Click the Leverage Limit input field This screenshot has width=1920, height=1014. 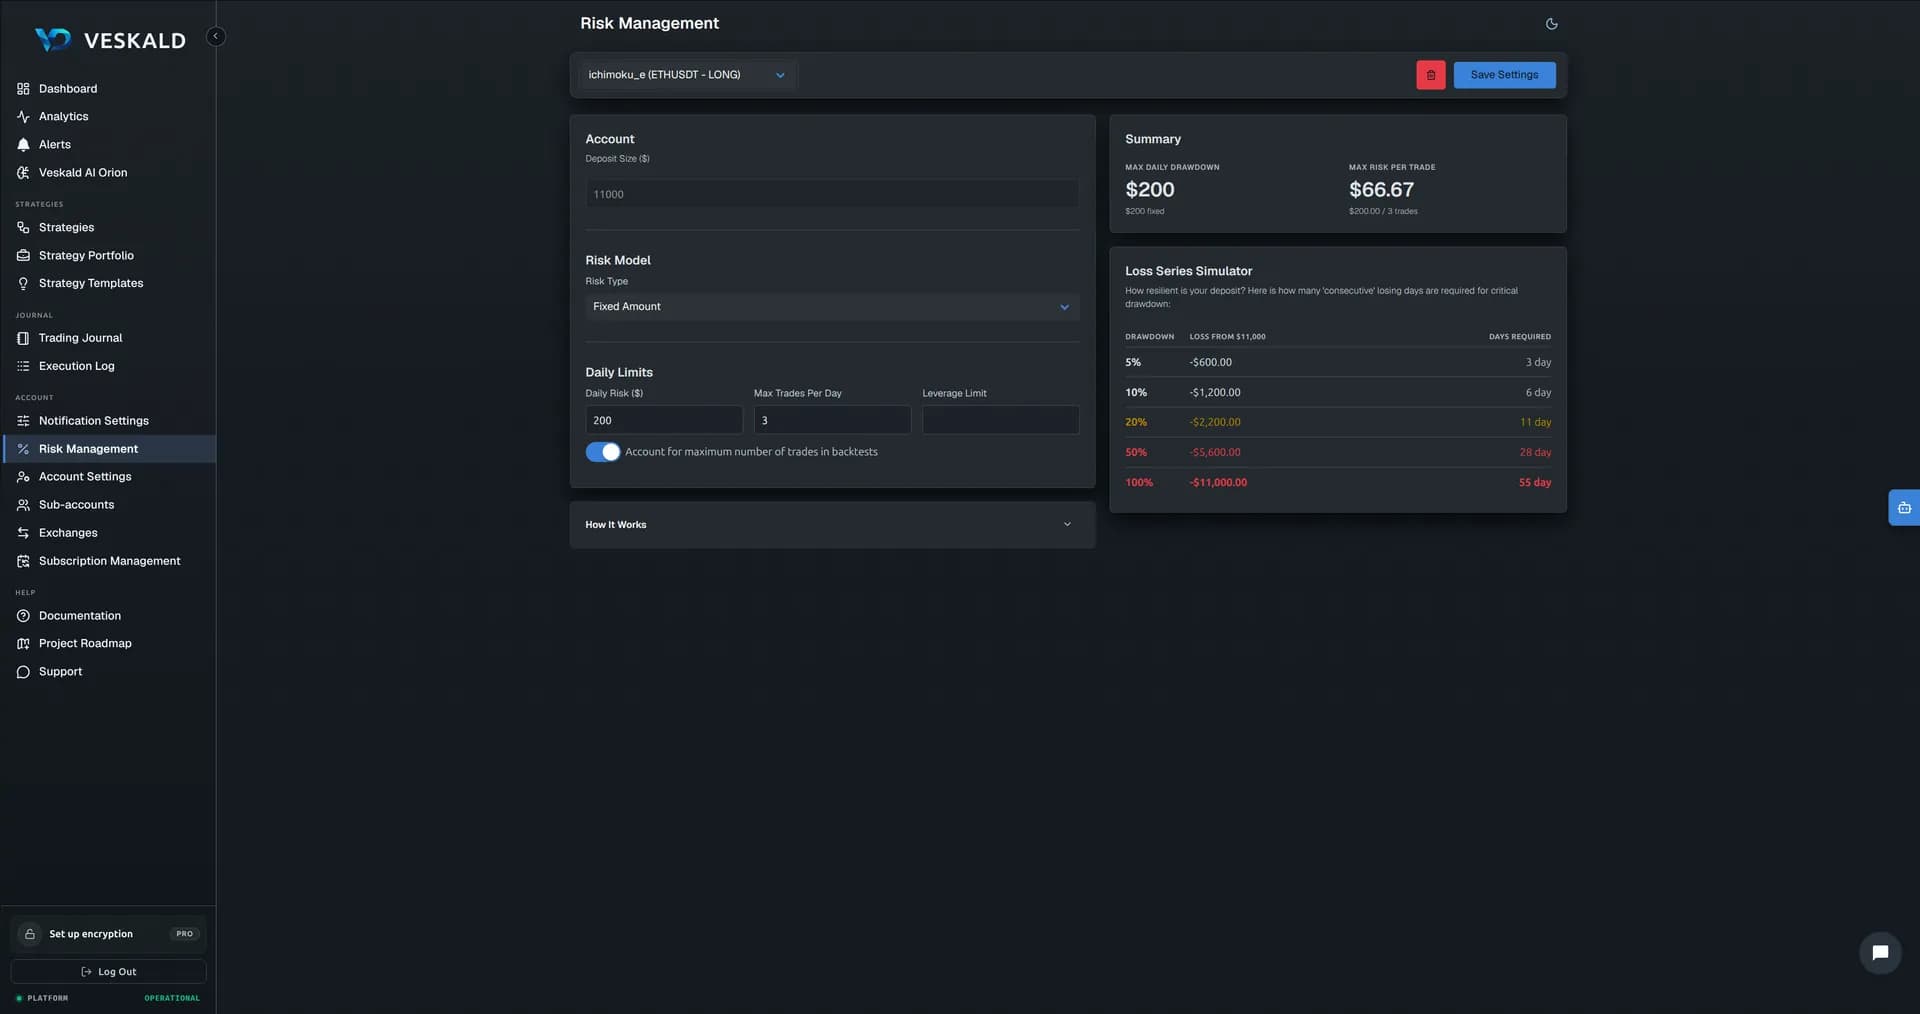coord(1000,420)
